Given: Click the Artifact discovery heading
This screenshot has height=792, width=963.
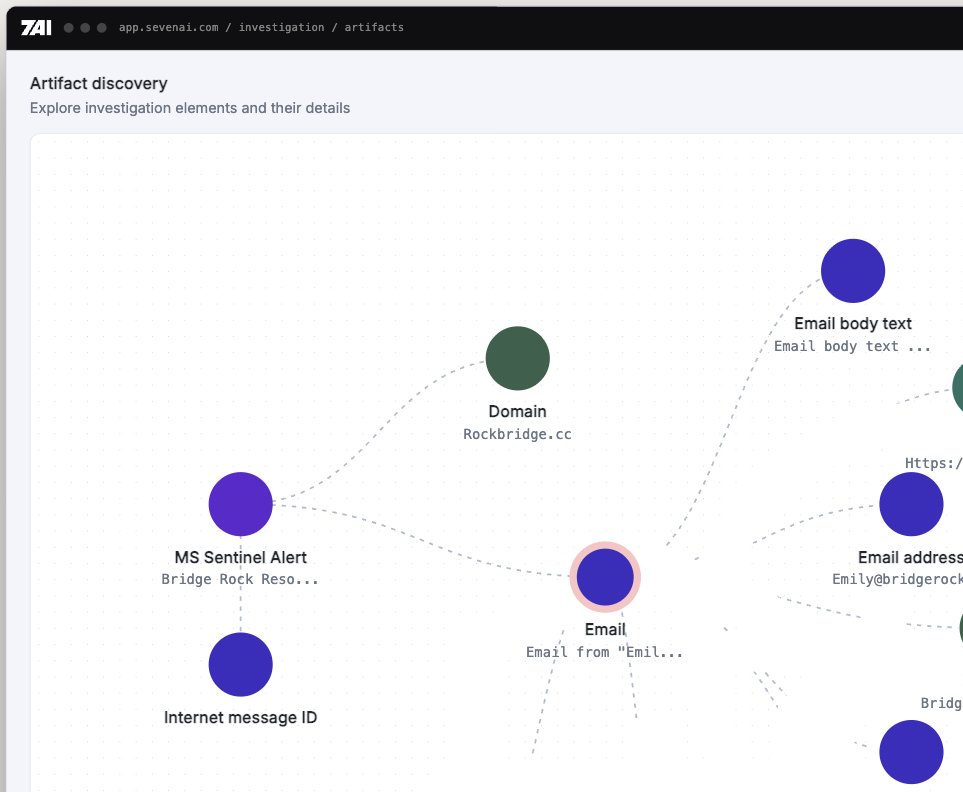Looking at the screenshot, I should (99, 83).
